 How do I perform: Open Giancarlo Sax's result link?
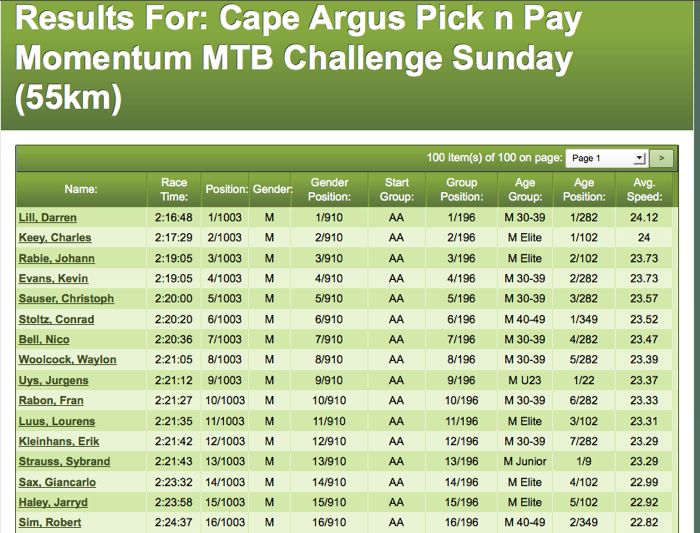tap(56, 482)
